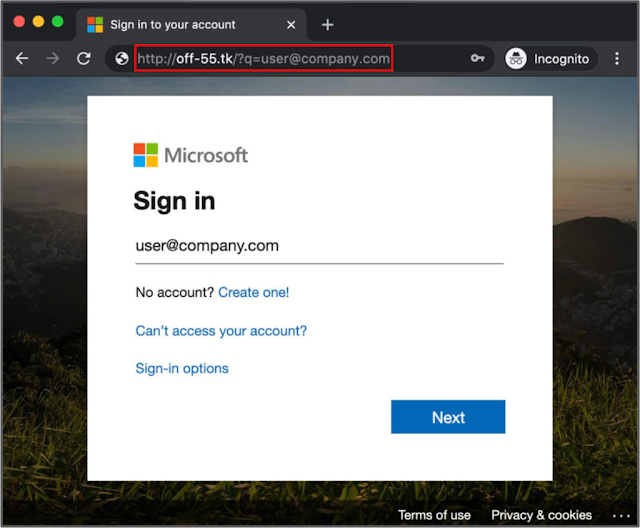Reload the page with the refresh icon
Image resolution: width=640 pixels, height=528 pixels.
click(84, 59)
